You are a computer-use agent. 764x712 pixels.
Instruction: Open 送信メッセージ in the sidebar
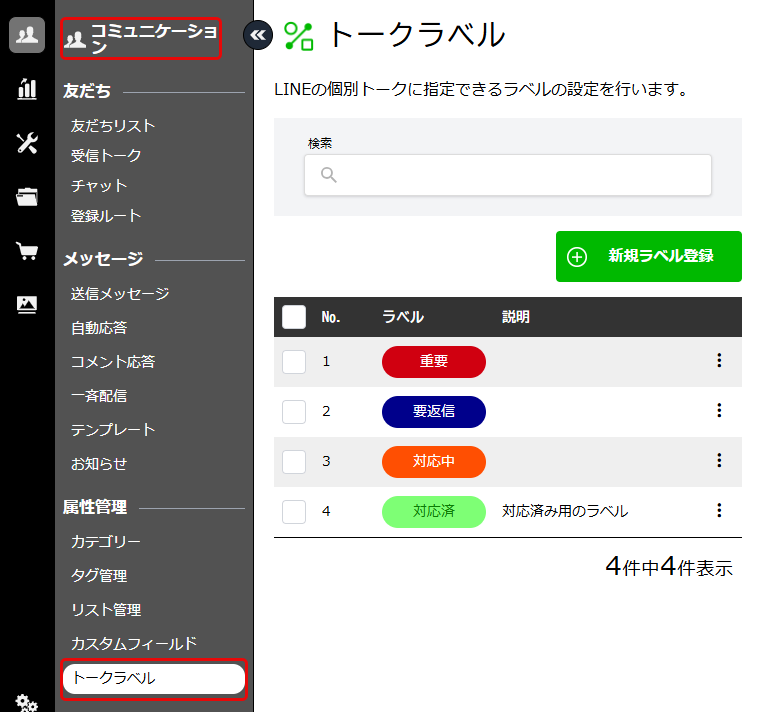pos(120,293)
